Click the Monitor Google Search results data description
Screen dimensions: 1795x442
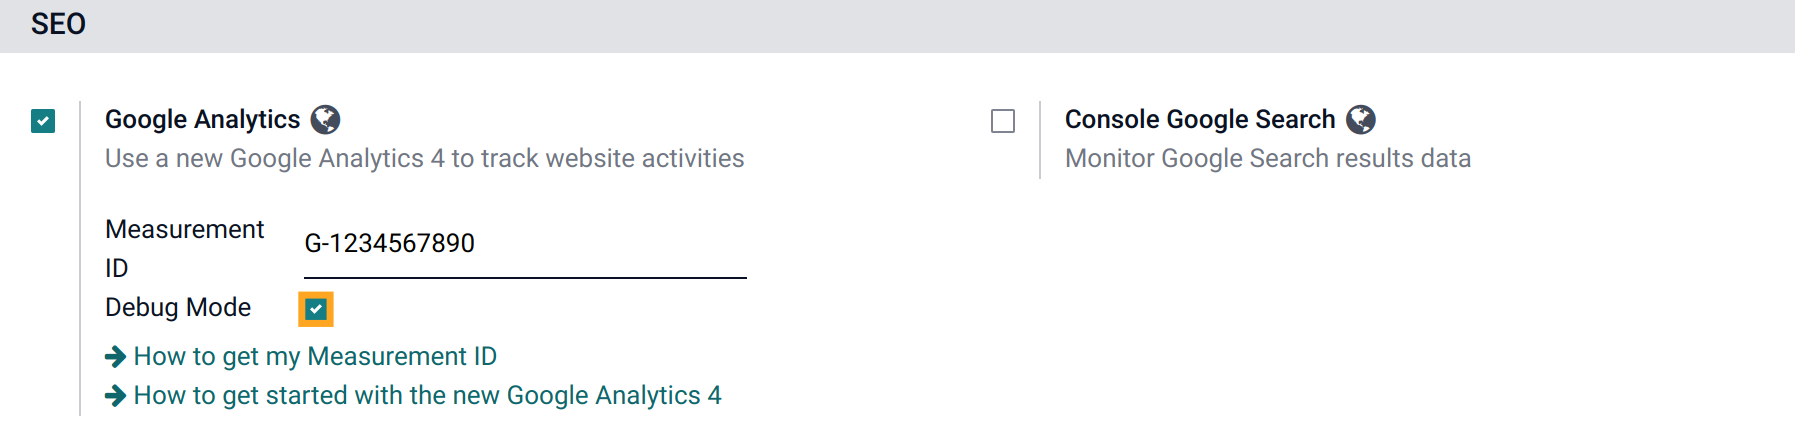(x=1268, y=158)
